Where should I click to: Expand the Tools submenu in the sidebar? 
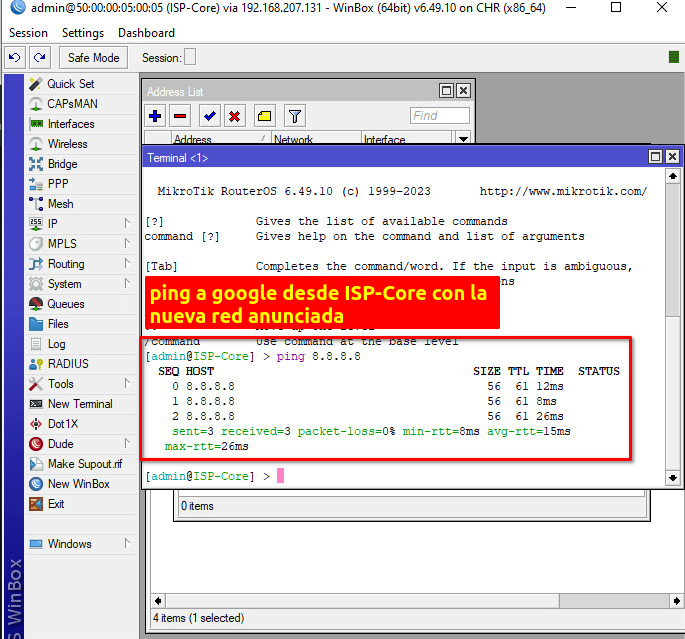(x=127, y=383)
